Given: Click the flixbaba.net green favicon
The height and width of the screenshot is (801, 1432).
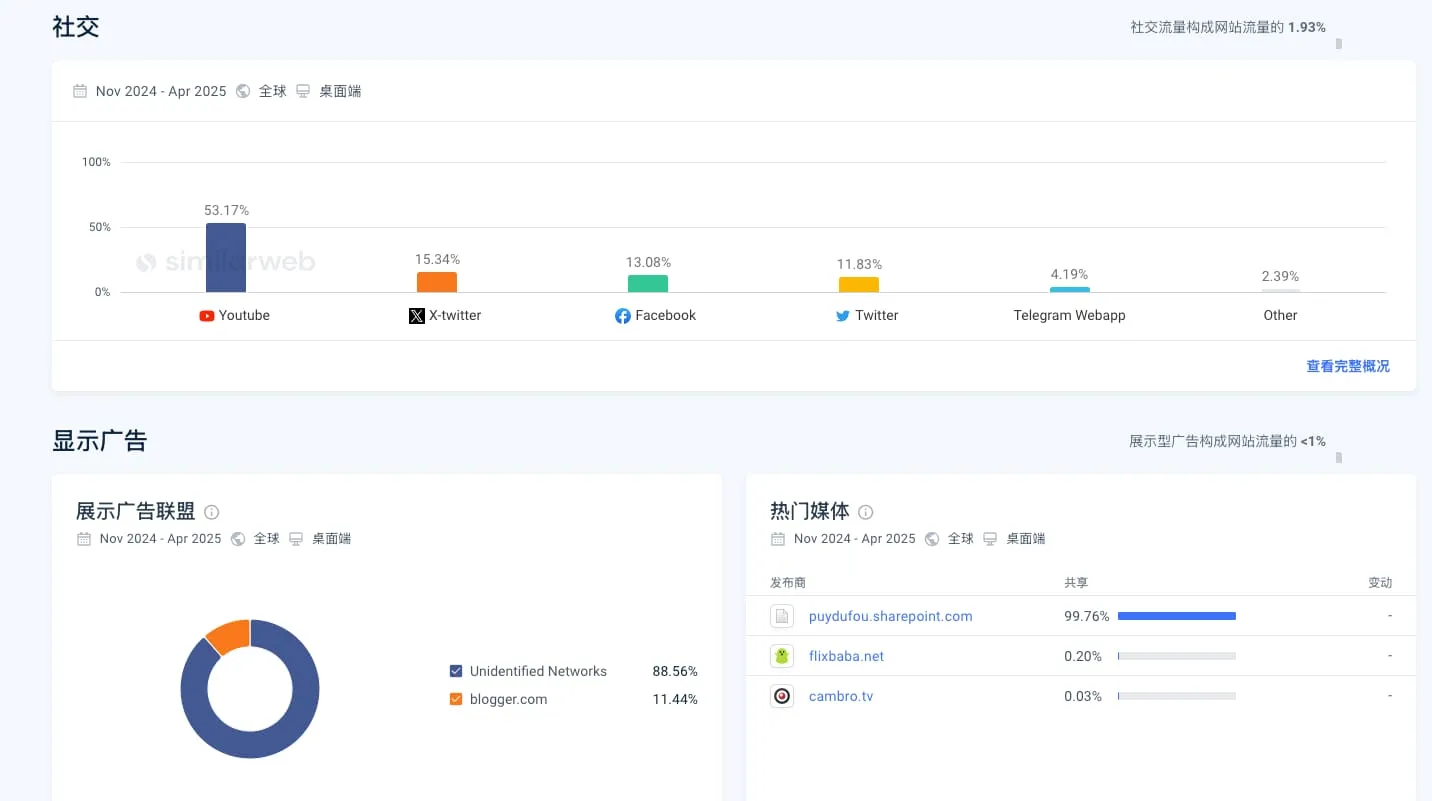Looking at the screenshot, I should click(x=782, y=656).
